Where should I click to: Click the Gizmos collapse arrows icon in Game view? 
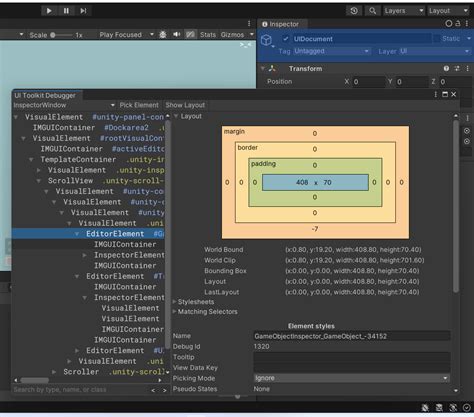click(x=245, y=45)
